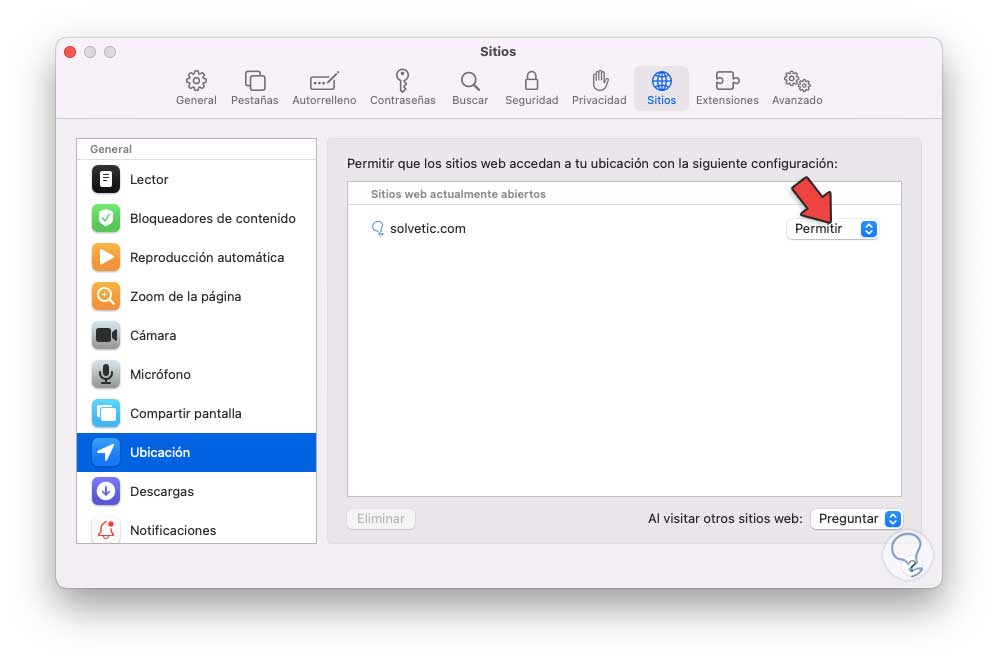This screenshot has width=998, height=662.
Task: Select the Lector row label
Action: tap(149, 180)
